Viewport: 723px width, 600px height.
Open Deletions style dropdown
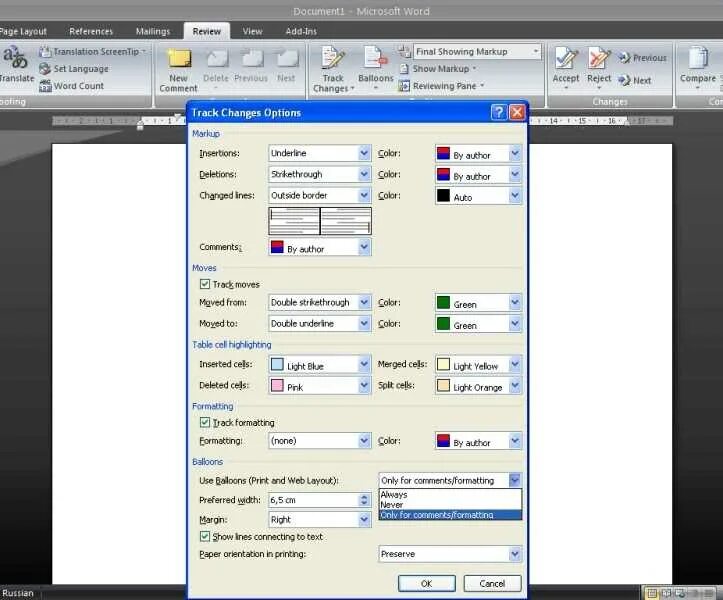[x=320, y=174]
